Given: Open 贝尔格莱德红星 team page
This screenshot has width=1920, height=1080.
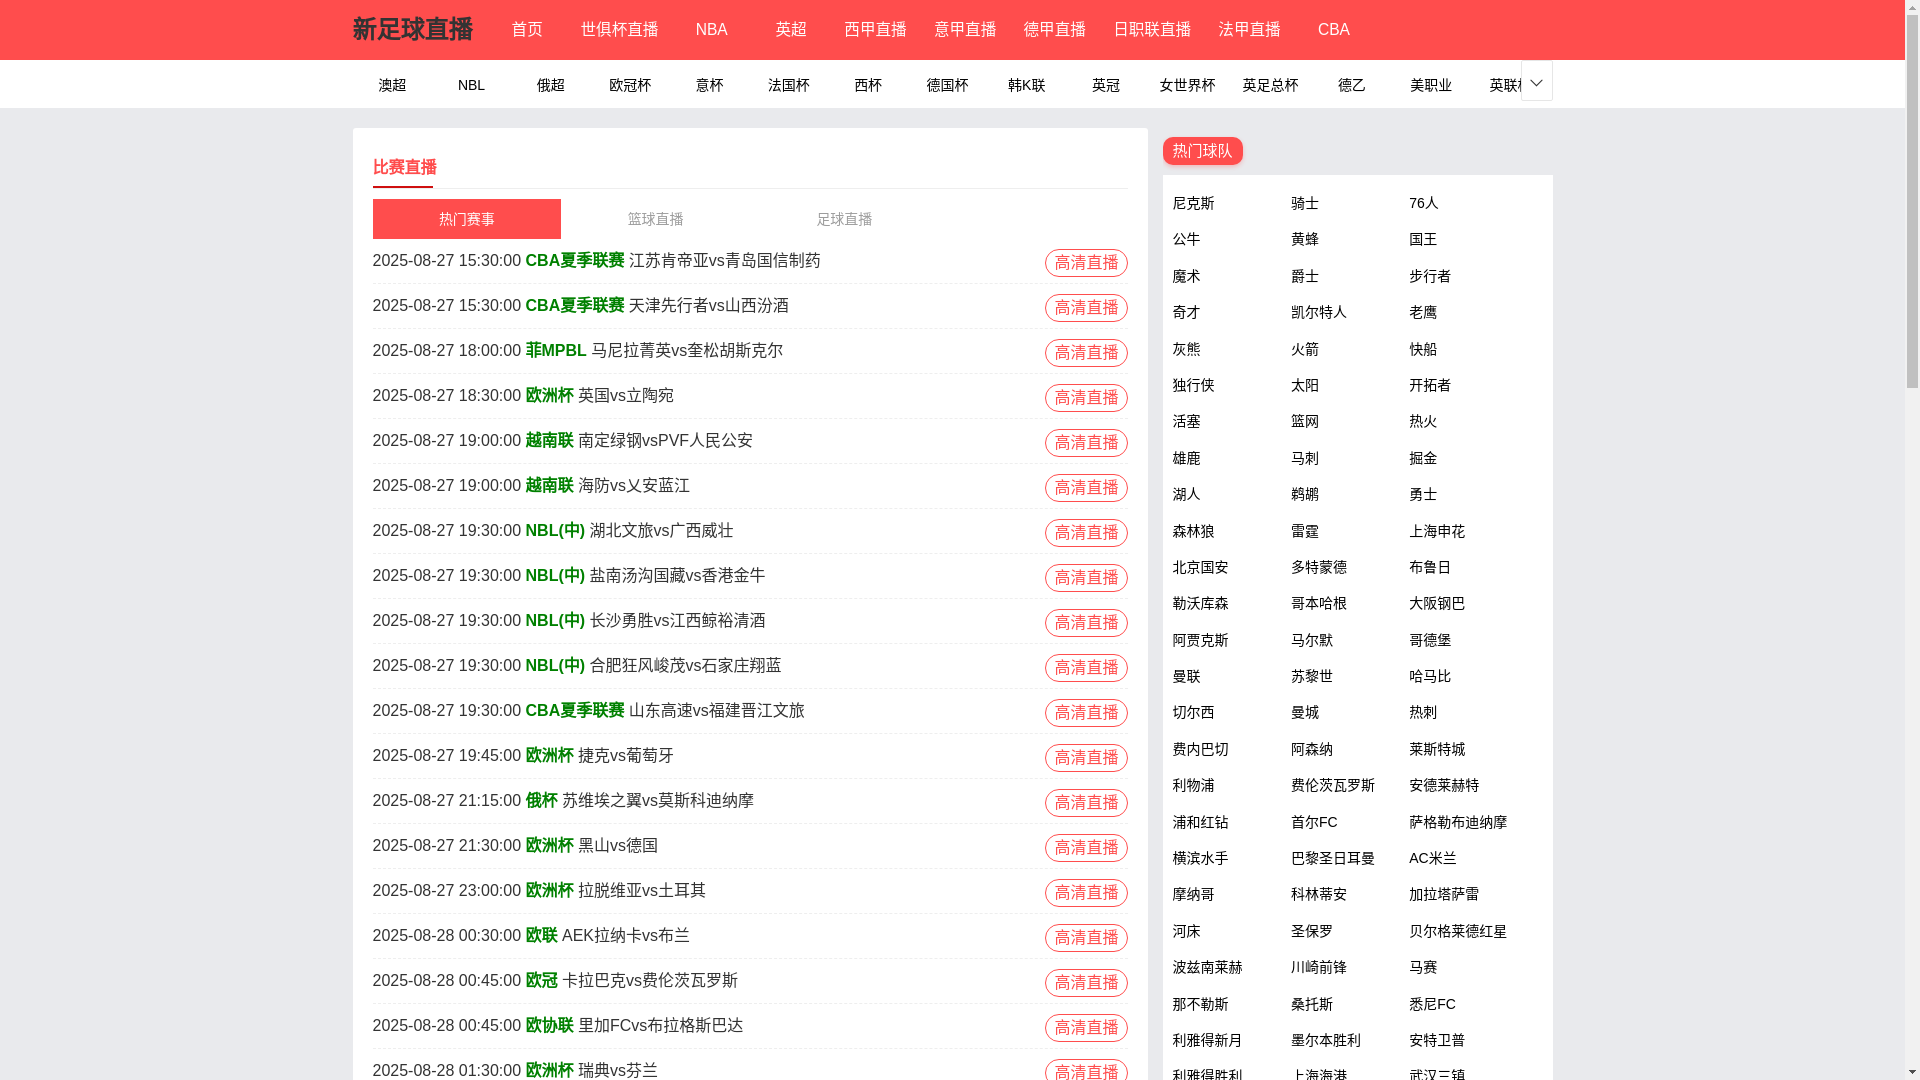Looking at the screenshot, I should pos(1458,931).
